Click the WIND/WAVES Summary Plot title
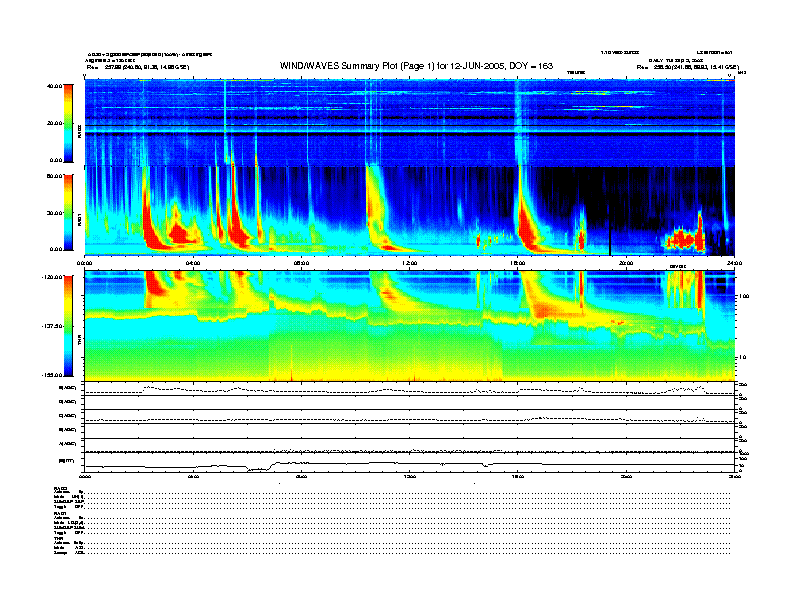Image resolution: width=792 pixels, height=612 pixels. [x=416, y=66]
